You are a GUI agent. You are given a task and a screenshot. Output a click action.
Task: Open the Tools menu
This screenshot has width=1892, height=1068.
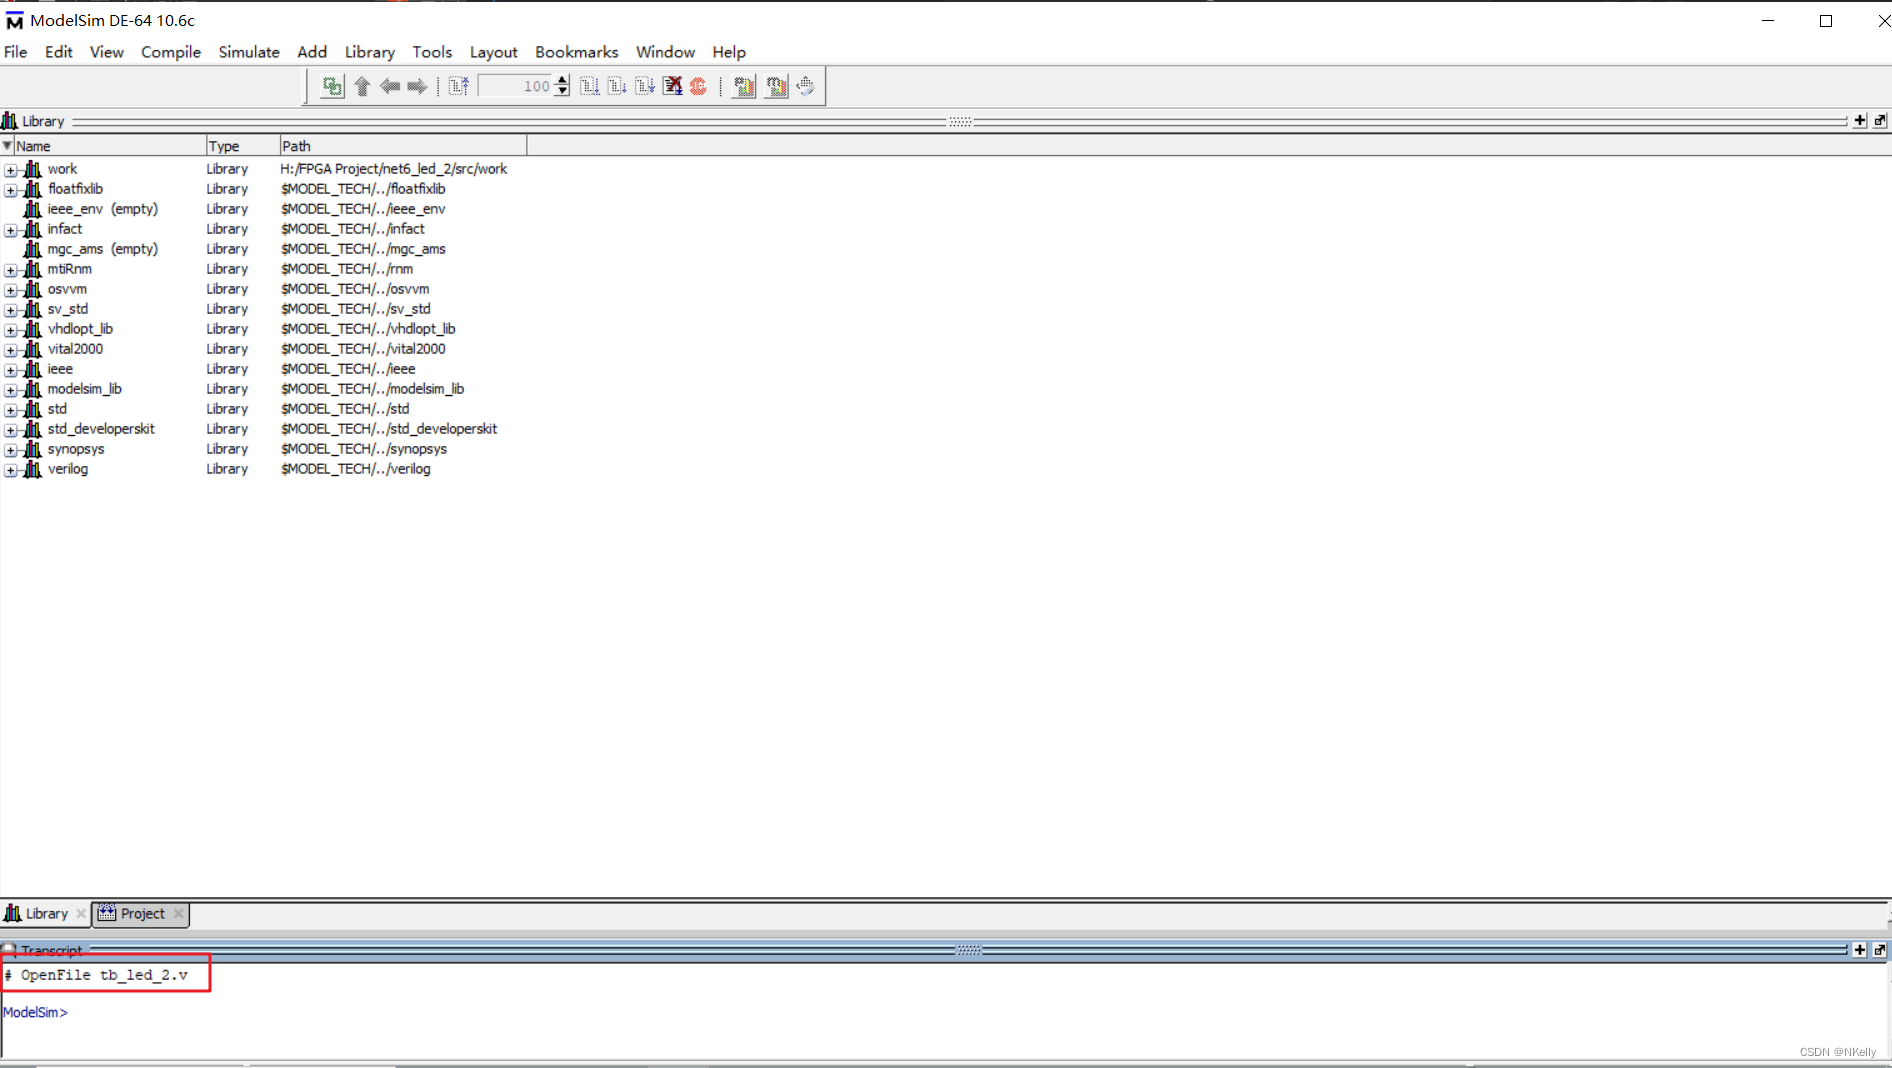[x=432, y=52]
